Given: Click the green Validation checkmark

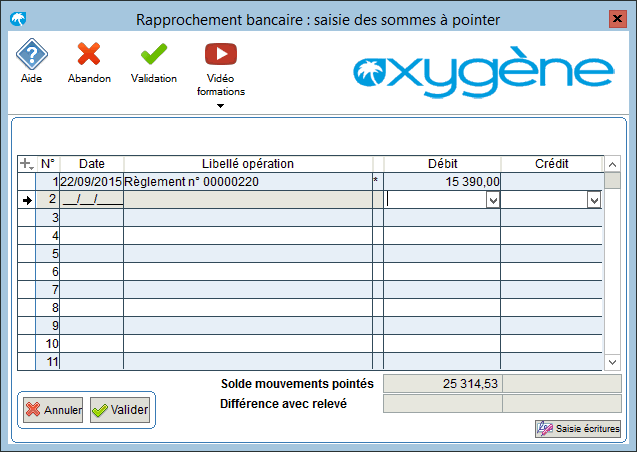Looking at the screenshot, I should click(x=154, y=54).
